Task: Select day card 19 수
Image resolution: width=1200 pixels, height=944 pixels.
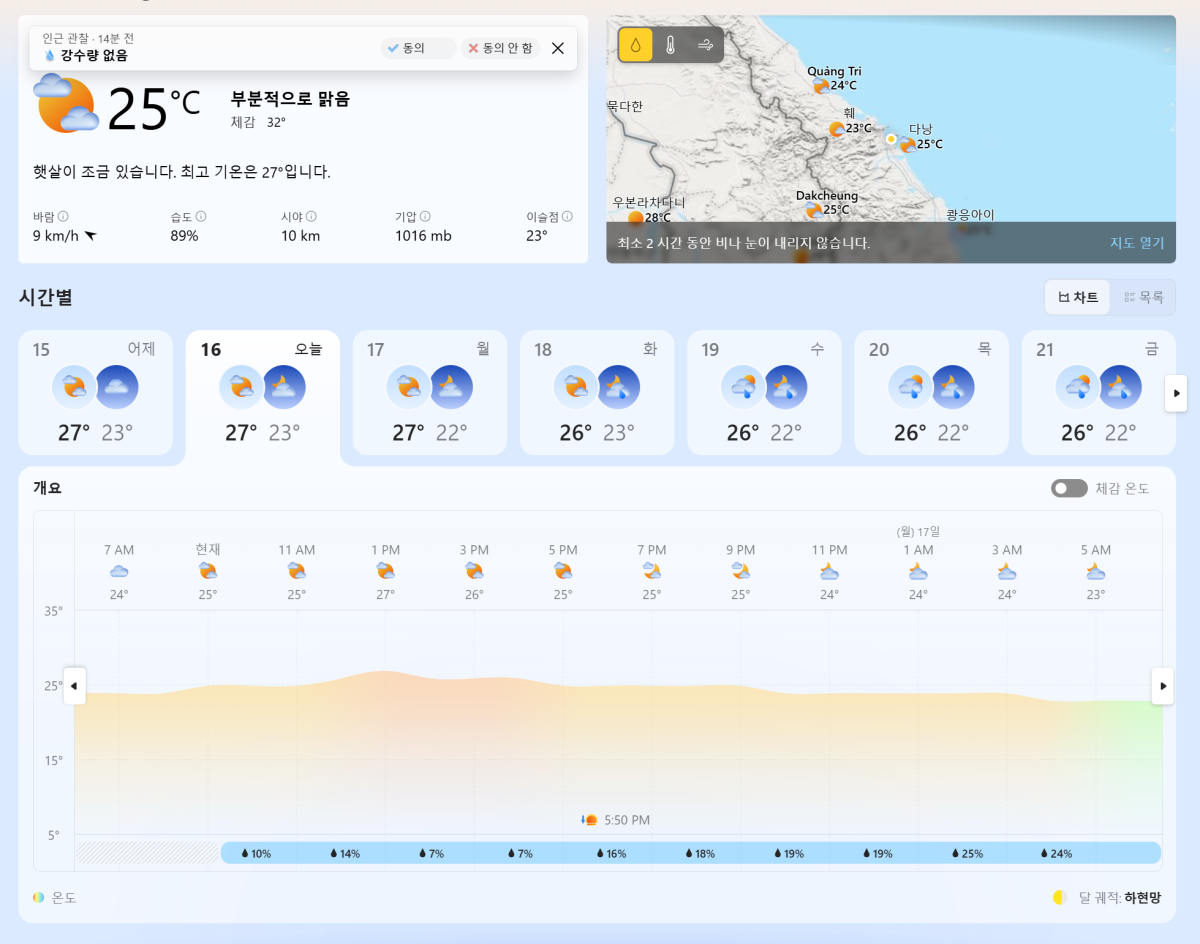Action: click(x=764, y=392)
